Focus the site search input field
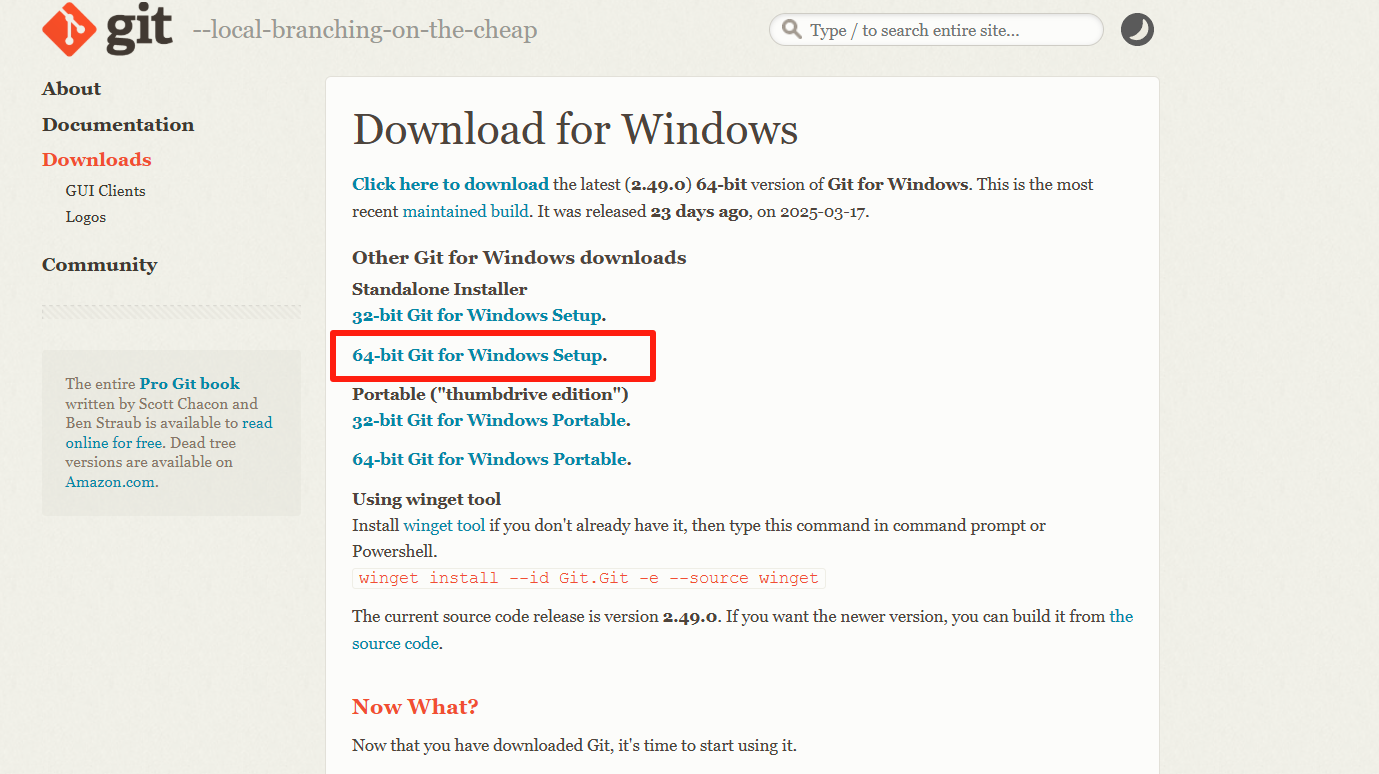1379x774 pixels. [936, 30]
